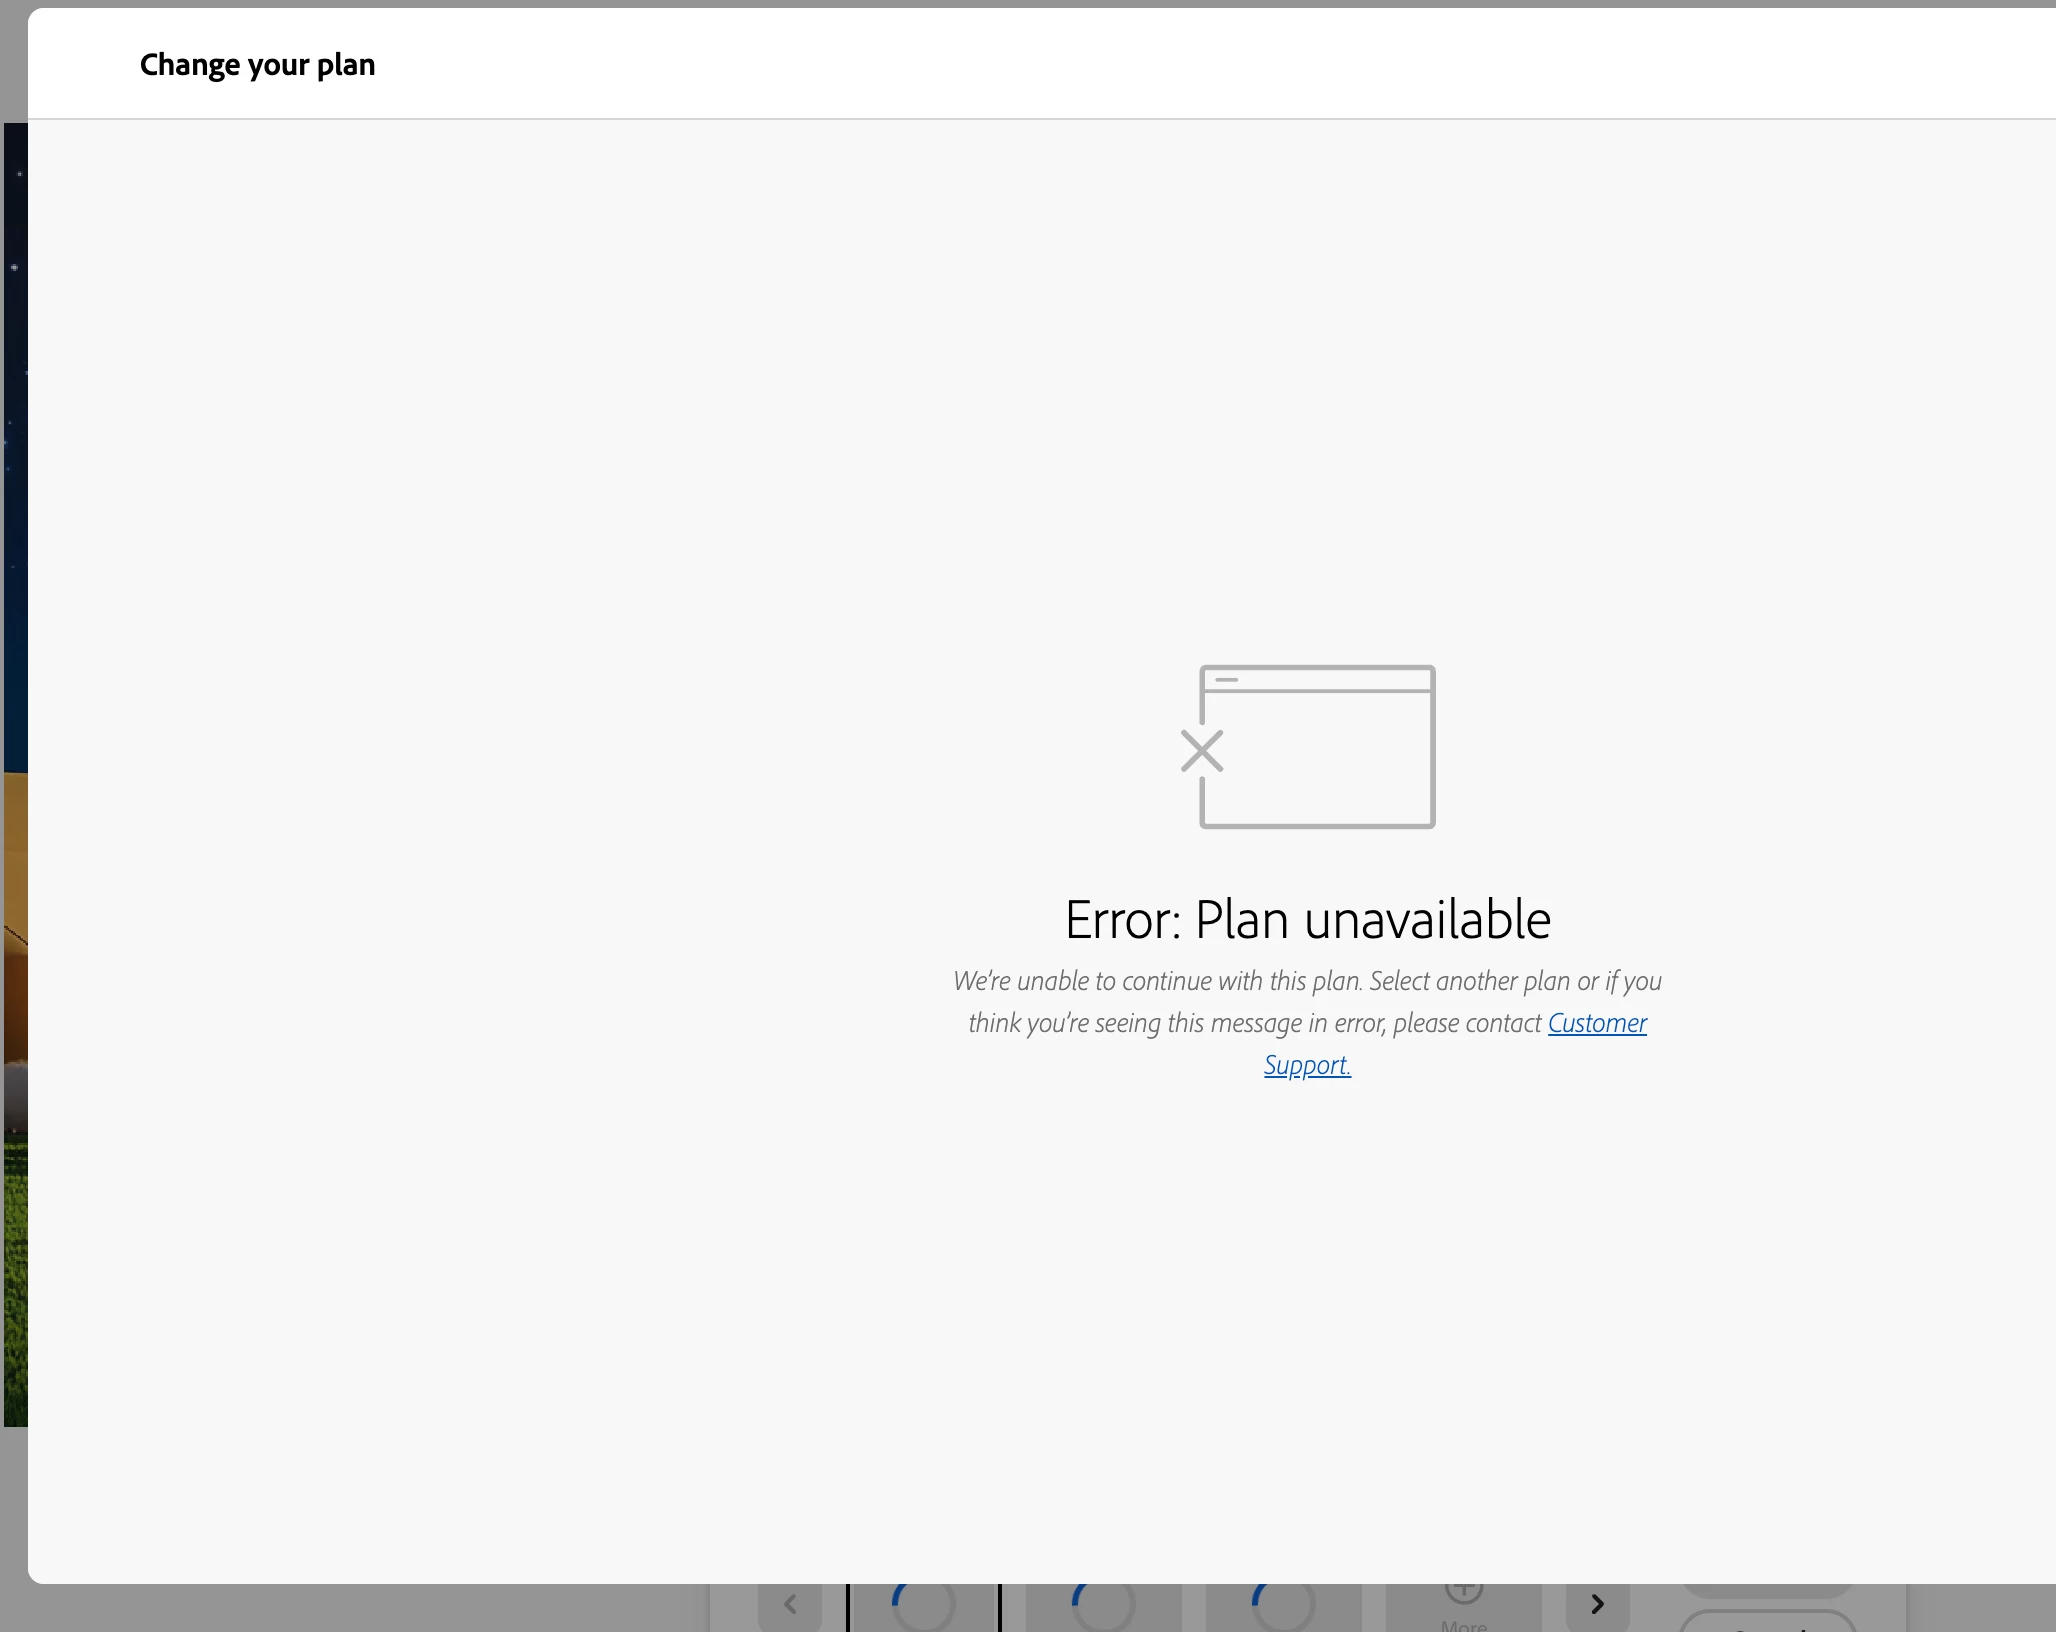Screen dimensions: 2056x1632
Task: Click the X mark on the error illustration
Action: coord(1201,751)
